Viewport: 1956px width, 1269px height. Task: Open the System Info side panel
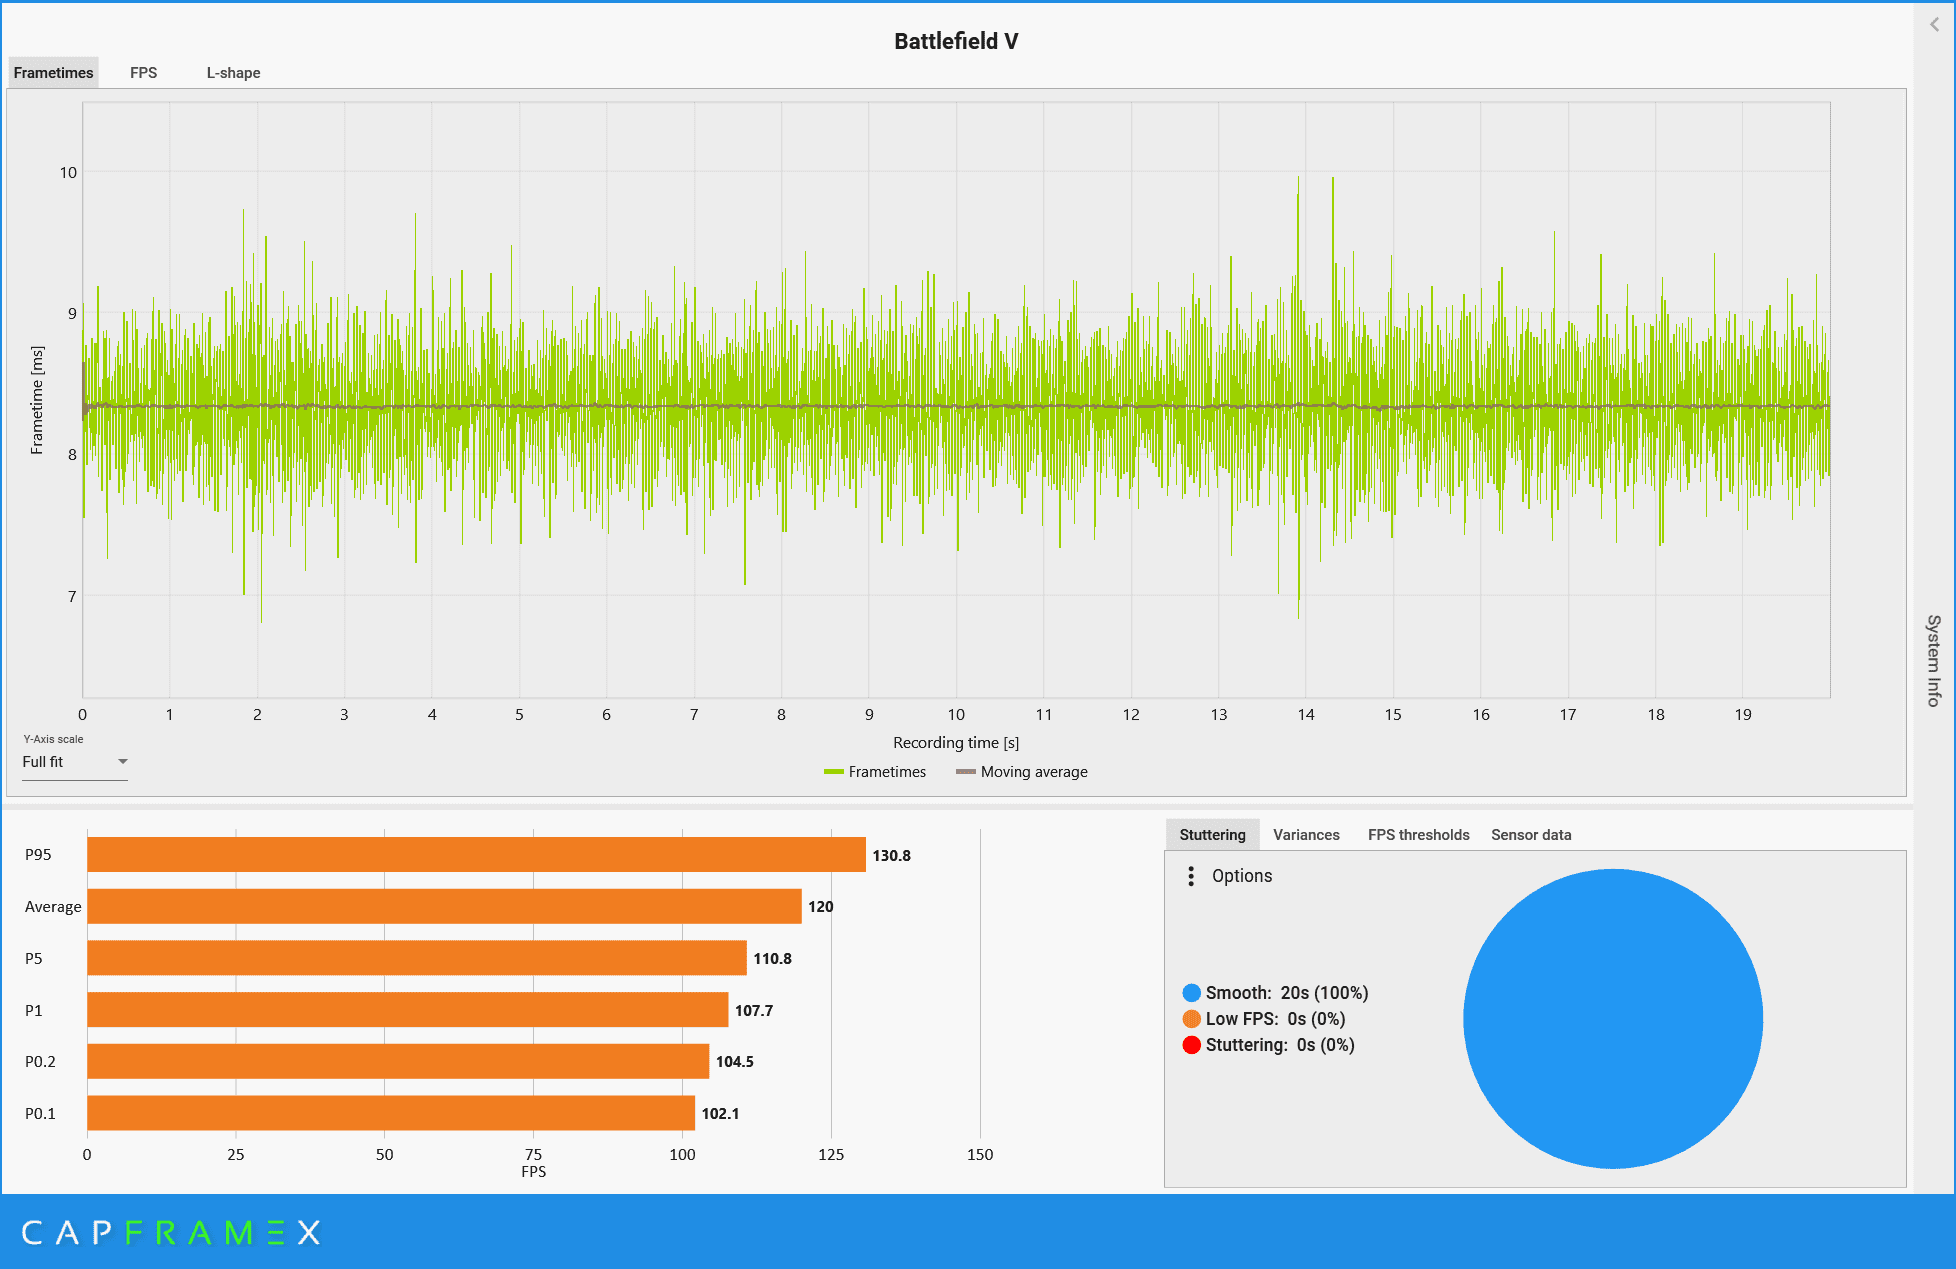1934,660
